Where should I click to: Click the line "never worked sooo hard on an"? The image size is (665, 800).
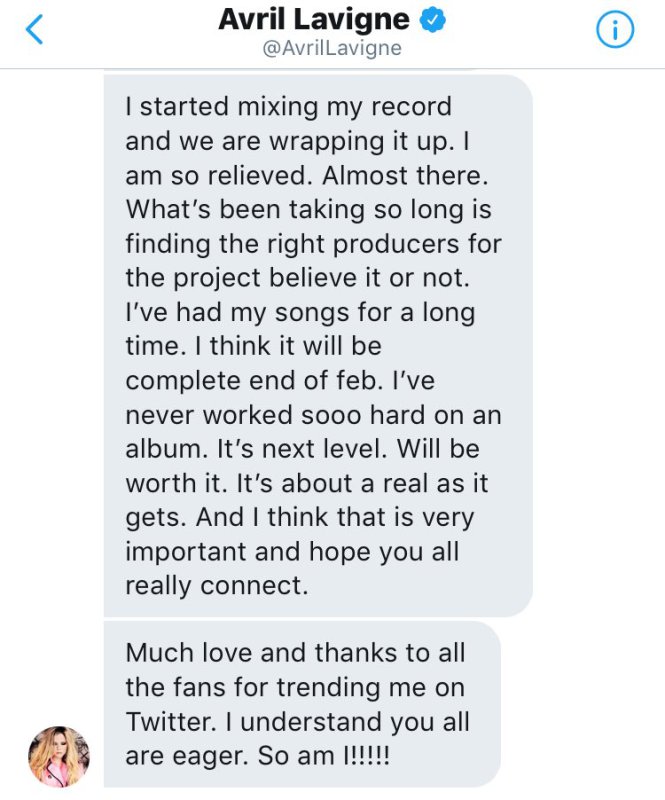[313, 415]
